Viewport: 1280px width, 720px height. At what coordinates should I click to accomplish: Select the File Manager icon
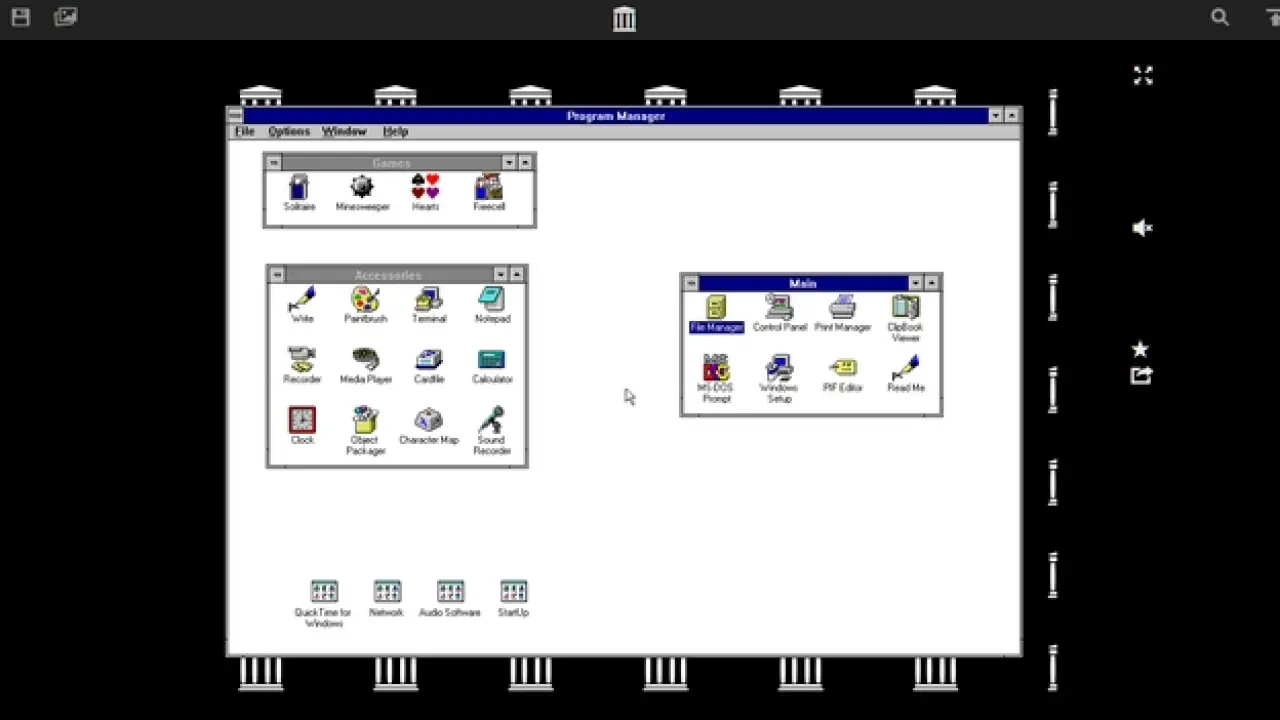[716, 308]
